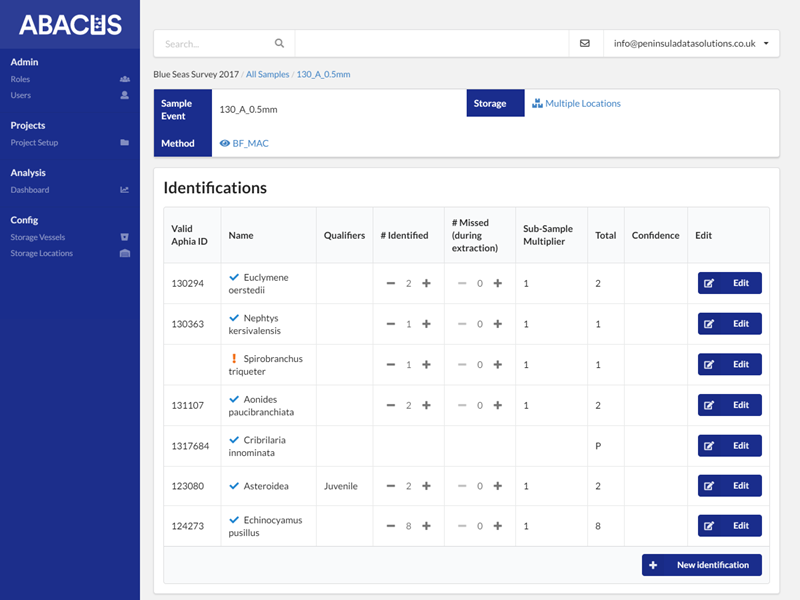Open Dashboard in the sidebar
Image resolution: width=800 pixels, height=600 pixels.
[30, 190]
